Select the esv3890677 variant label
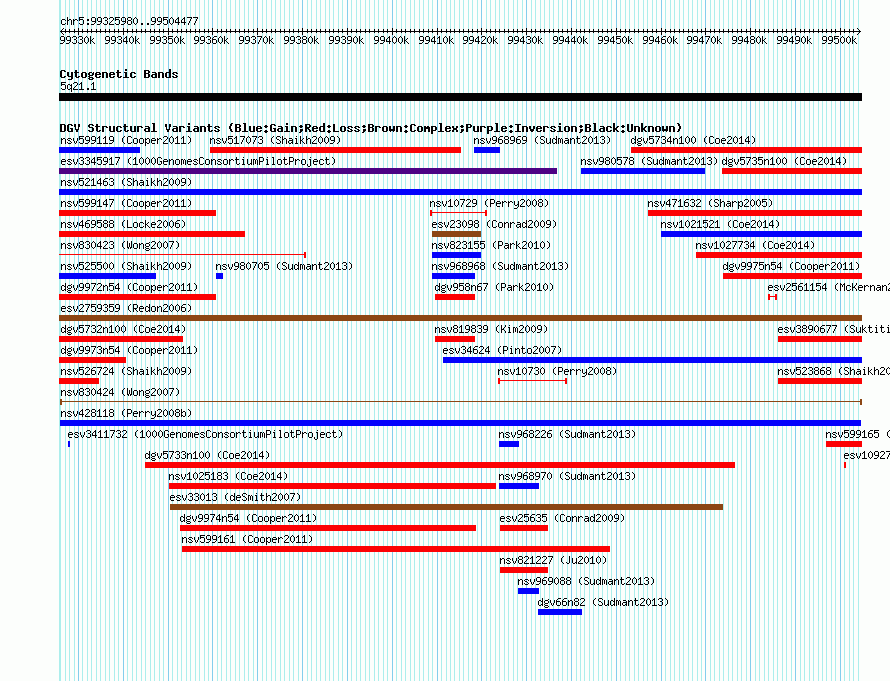 (x=834, y=329)
